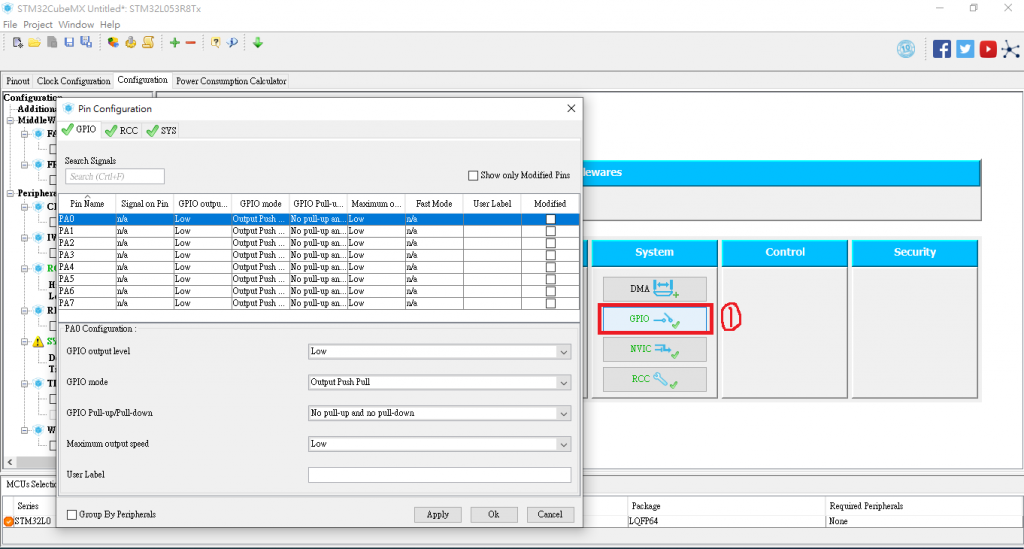
Task: Switch to the Clock Configuration tab
Action: point(73,81)
